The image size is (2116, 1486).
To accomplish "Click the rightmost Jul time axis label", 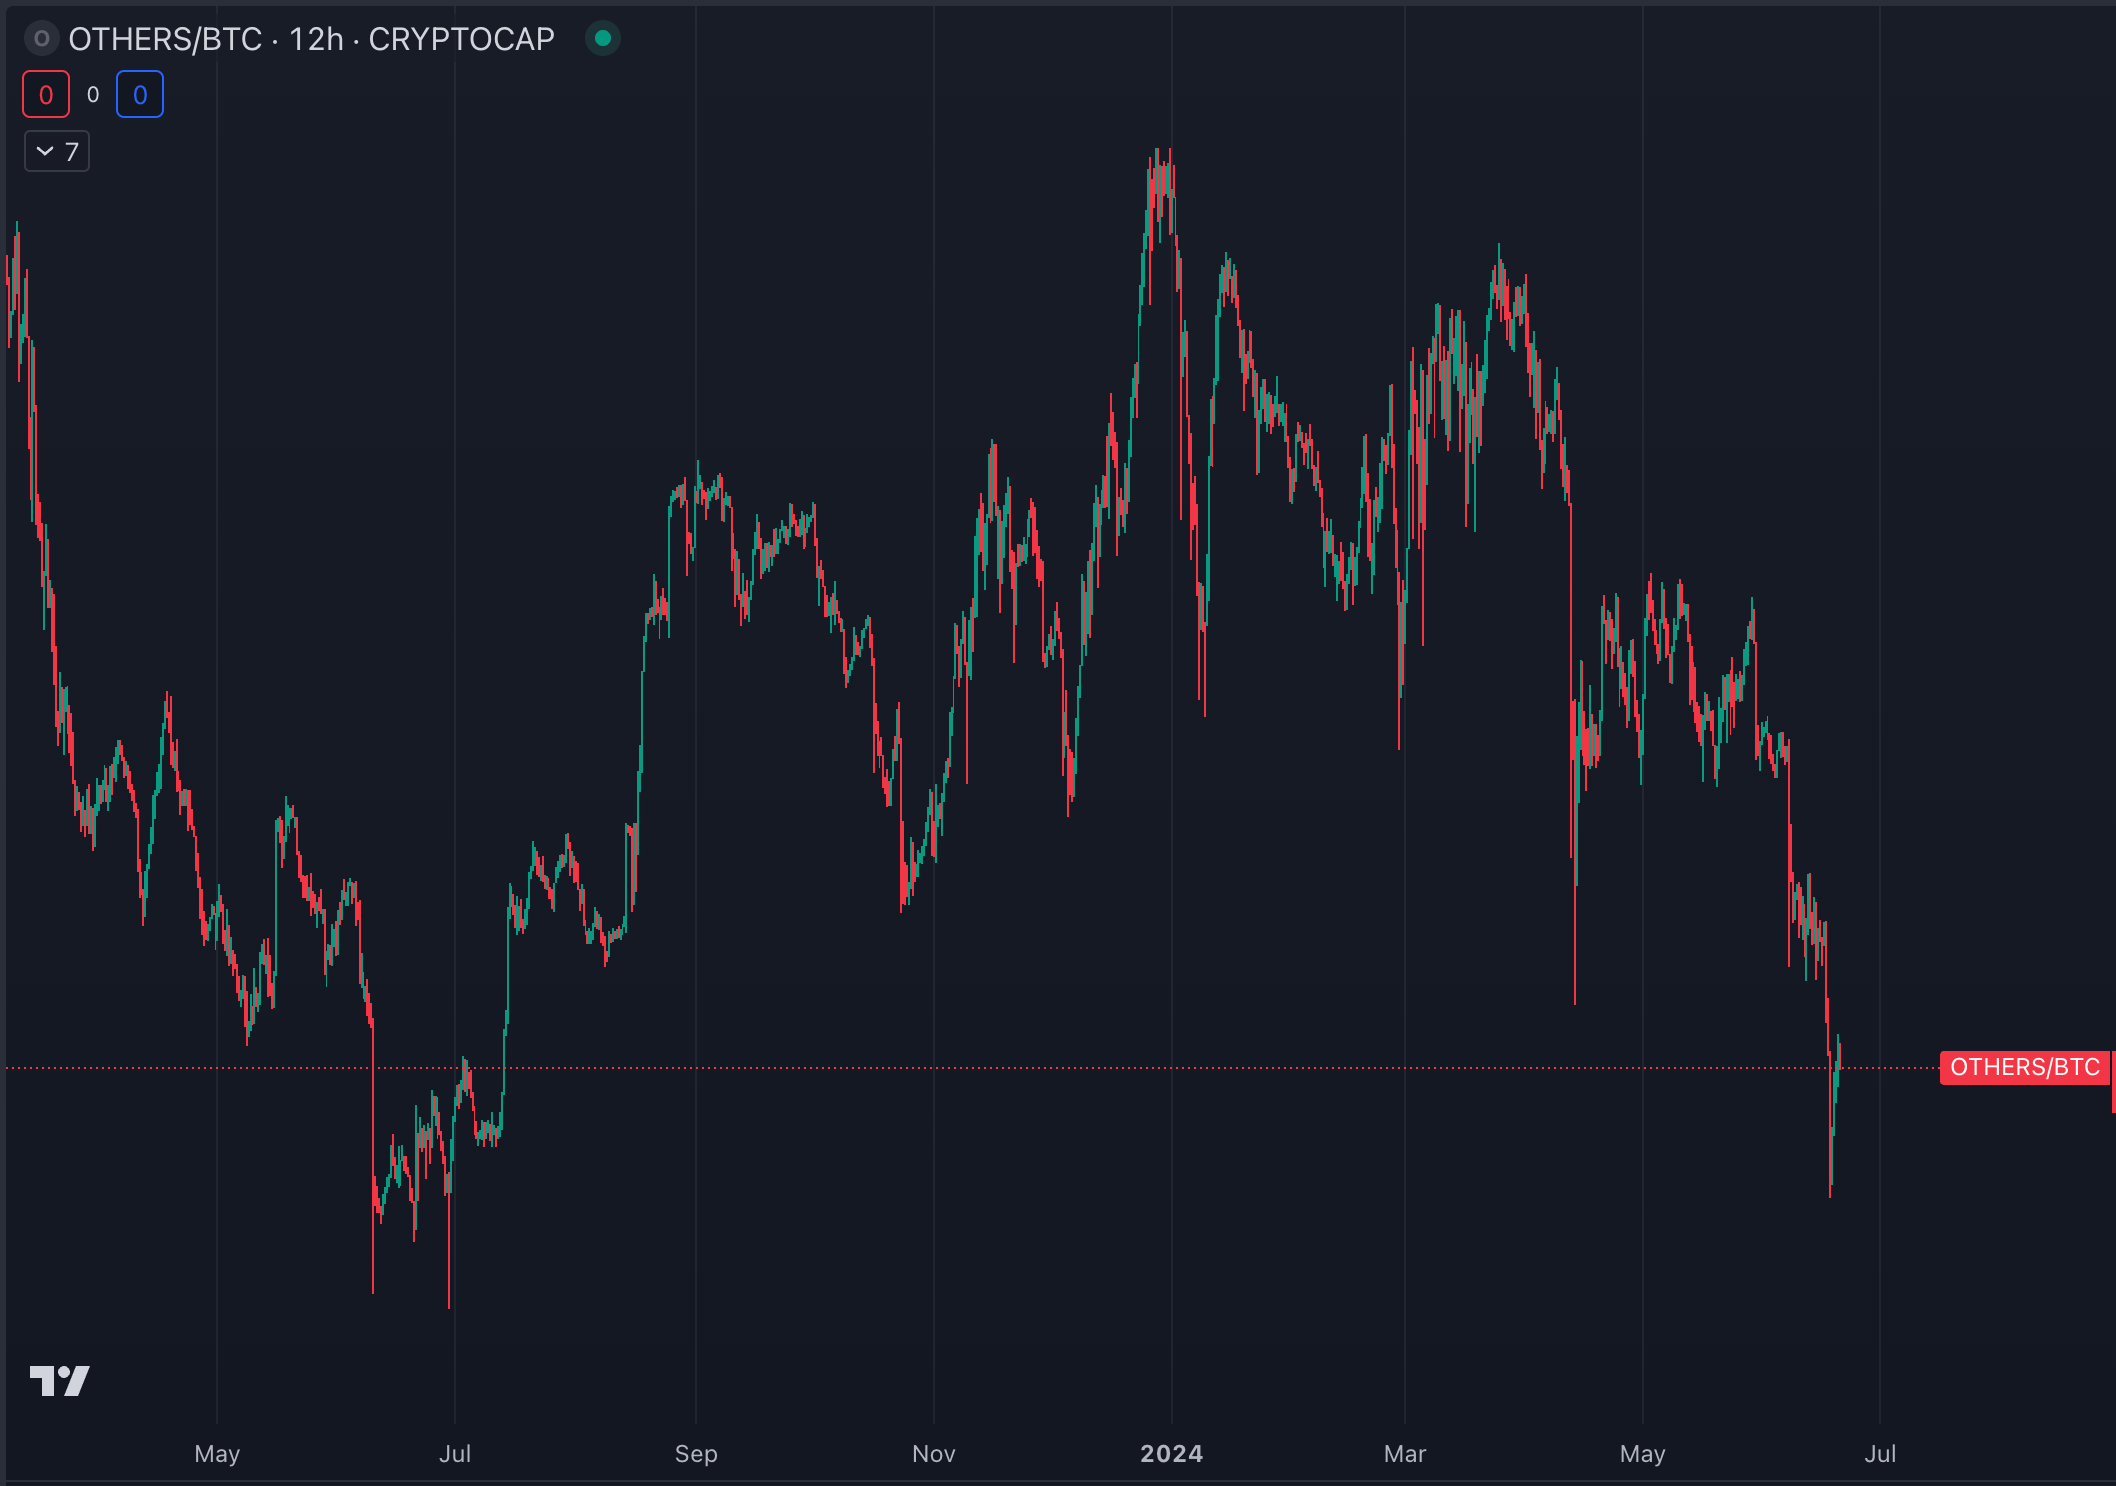I will [x=1879, y=1454].
